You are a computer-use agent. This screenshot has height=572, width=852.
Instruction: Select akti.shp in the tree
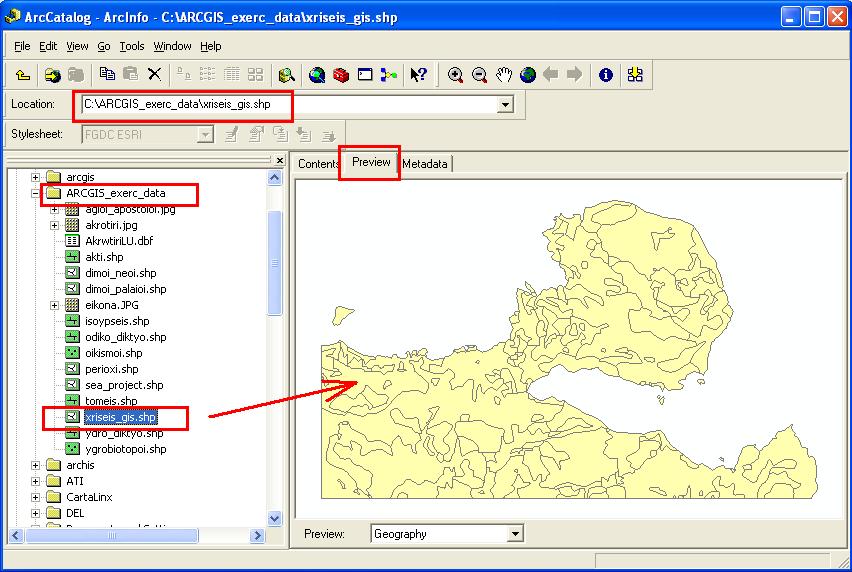tap(104, 257)
